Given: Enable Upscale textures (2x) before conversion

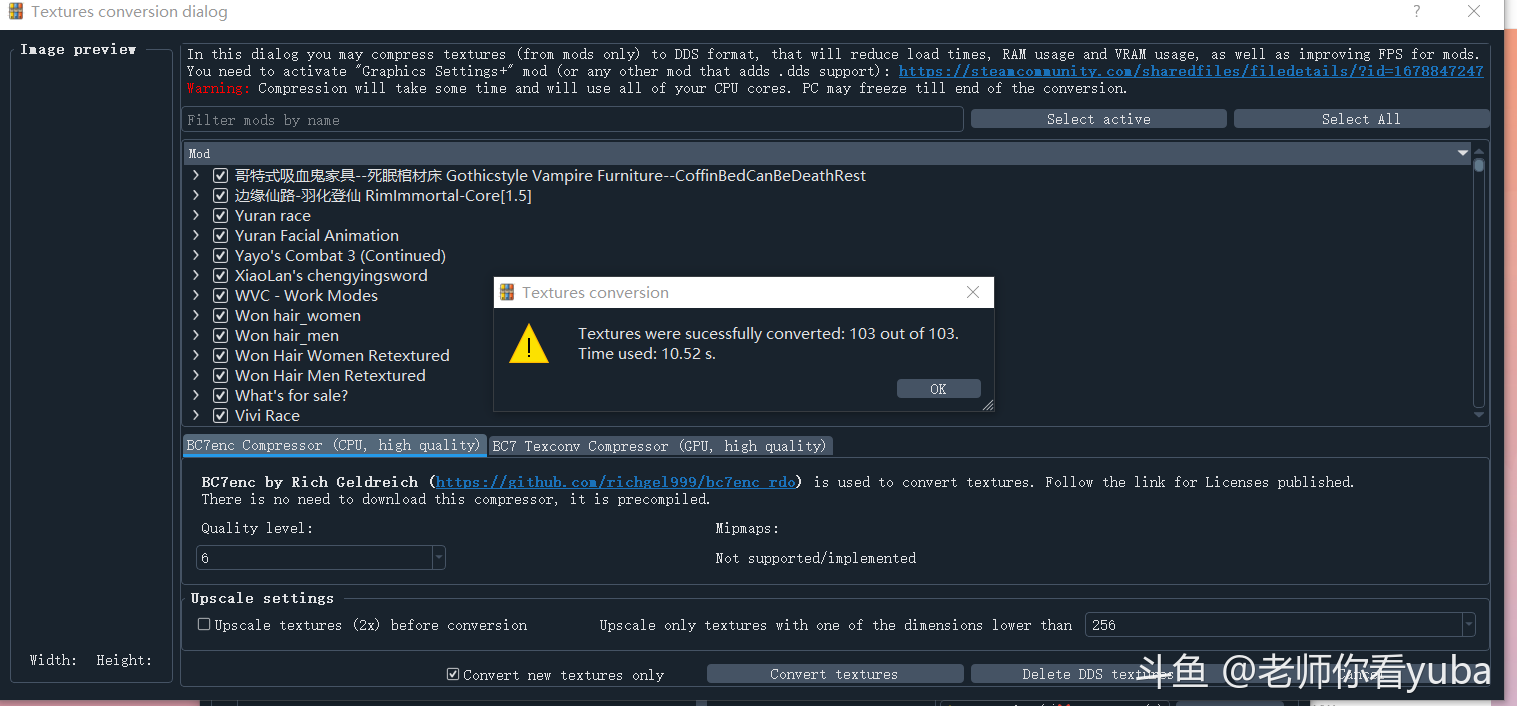Looking at the screenshot, I should [205, 625].
